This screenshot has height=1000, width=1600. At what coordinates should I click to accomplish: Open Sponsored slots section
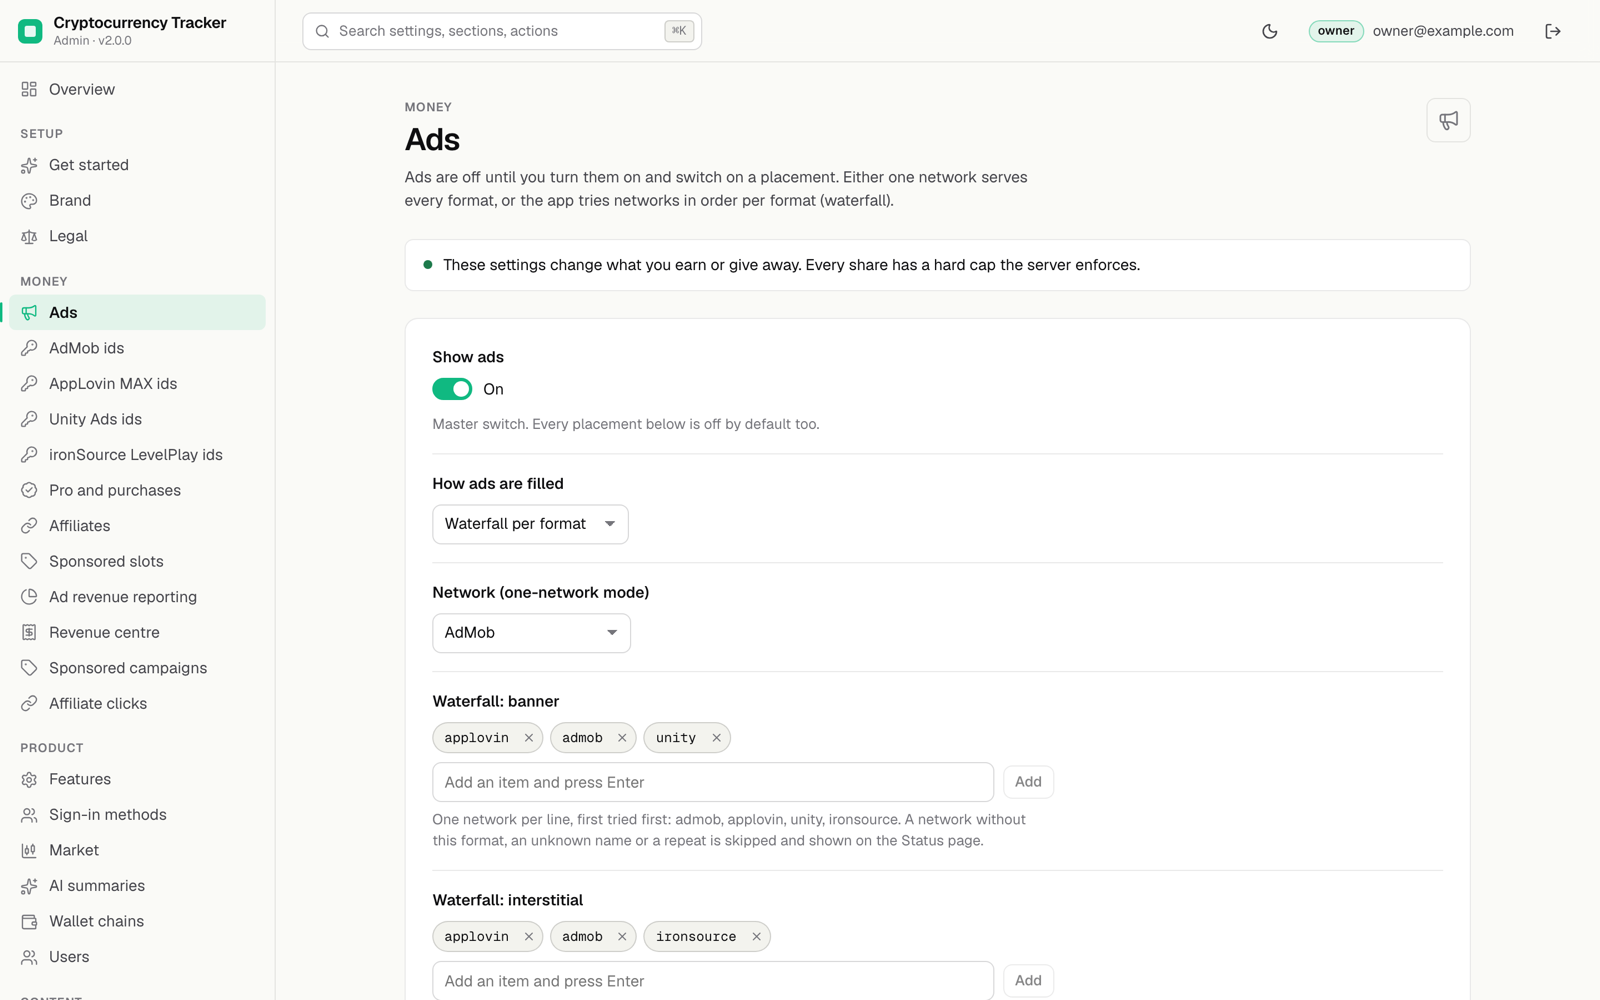tap(137, 561)
